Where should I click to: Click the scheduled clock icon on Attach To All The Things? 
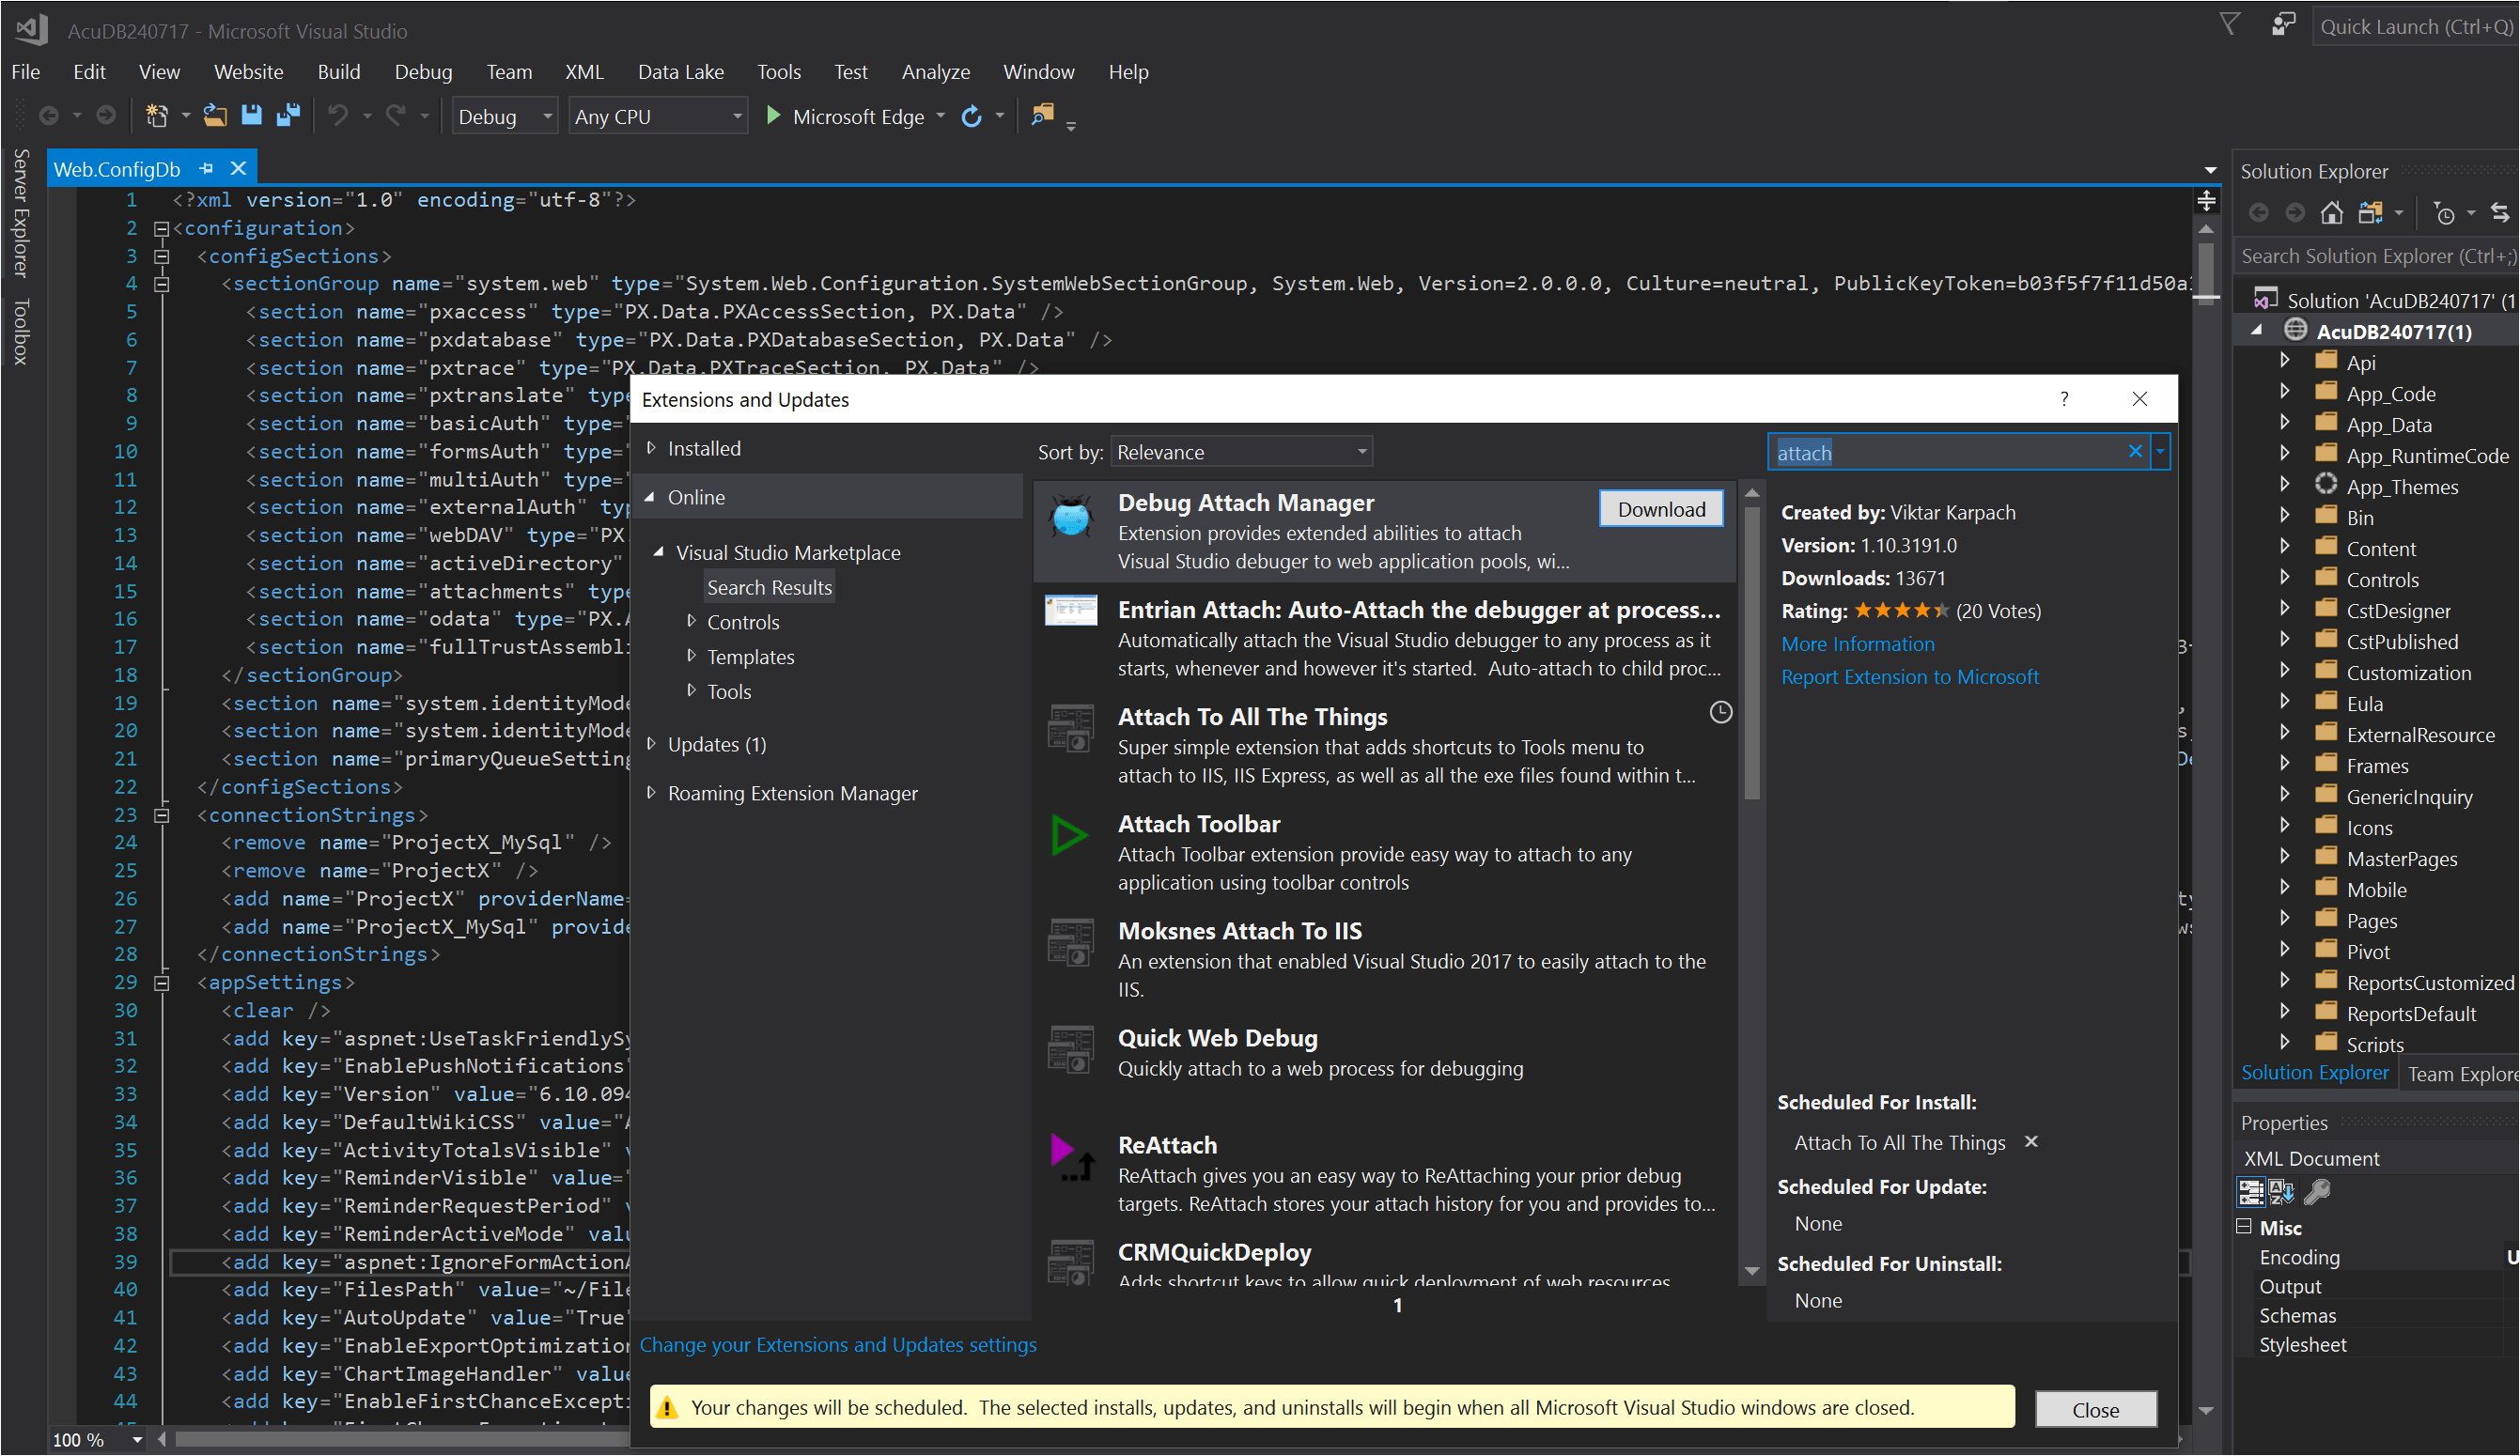click(1720, 713)
